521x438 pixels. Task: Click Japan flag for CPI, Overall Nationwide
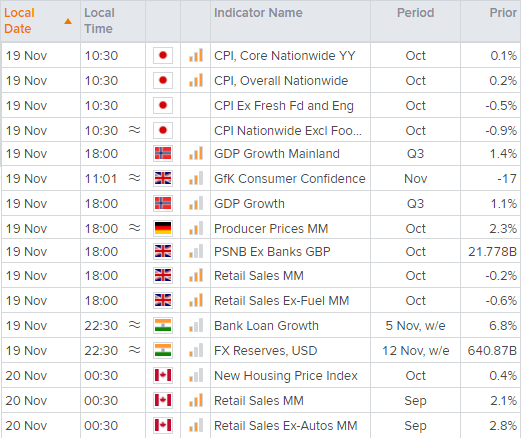coord(163,80)
